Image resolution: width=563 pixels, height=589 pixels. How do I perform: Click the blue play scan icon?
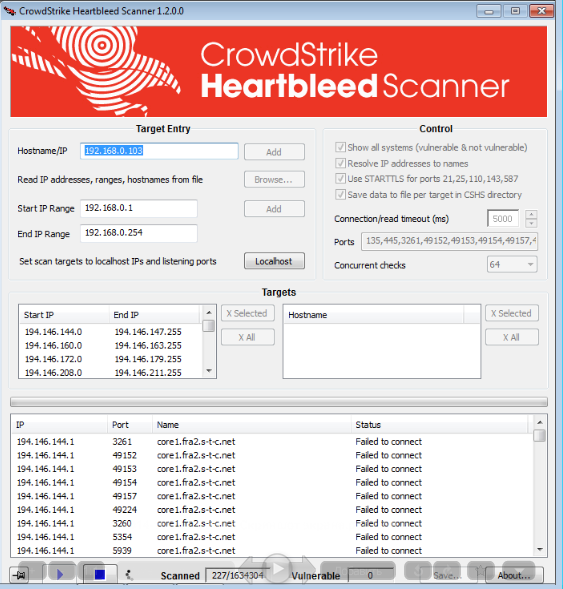click(x=60, y=574)
